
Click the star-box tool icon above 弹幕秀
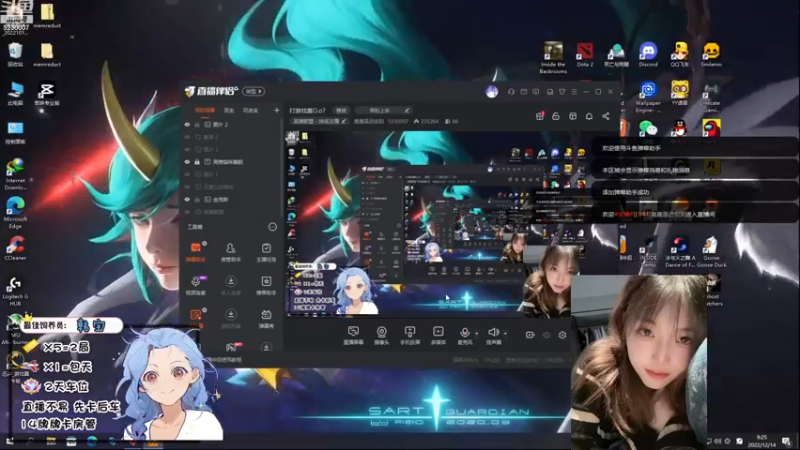point(266,281)
